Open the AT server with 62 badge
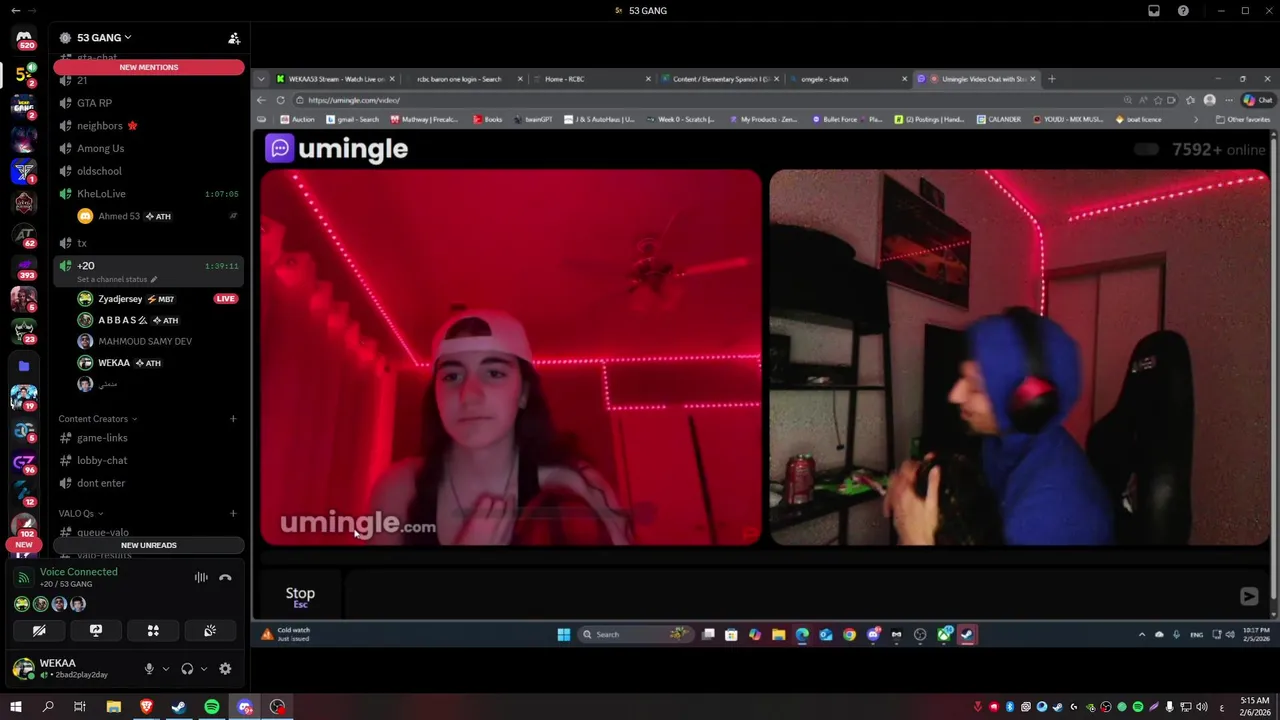Viewport: 1280px width, 720px height. pyautogui.click(x=24, y=235)
